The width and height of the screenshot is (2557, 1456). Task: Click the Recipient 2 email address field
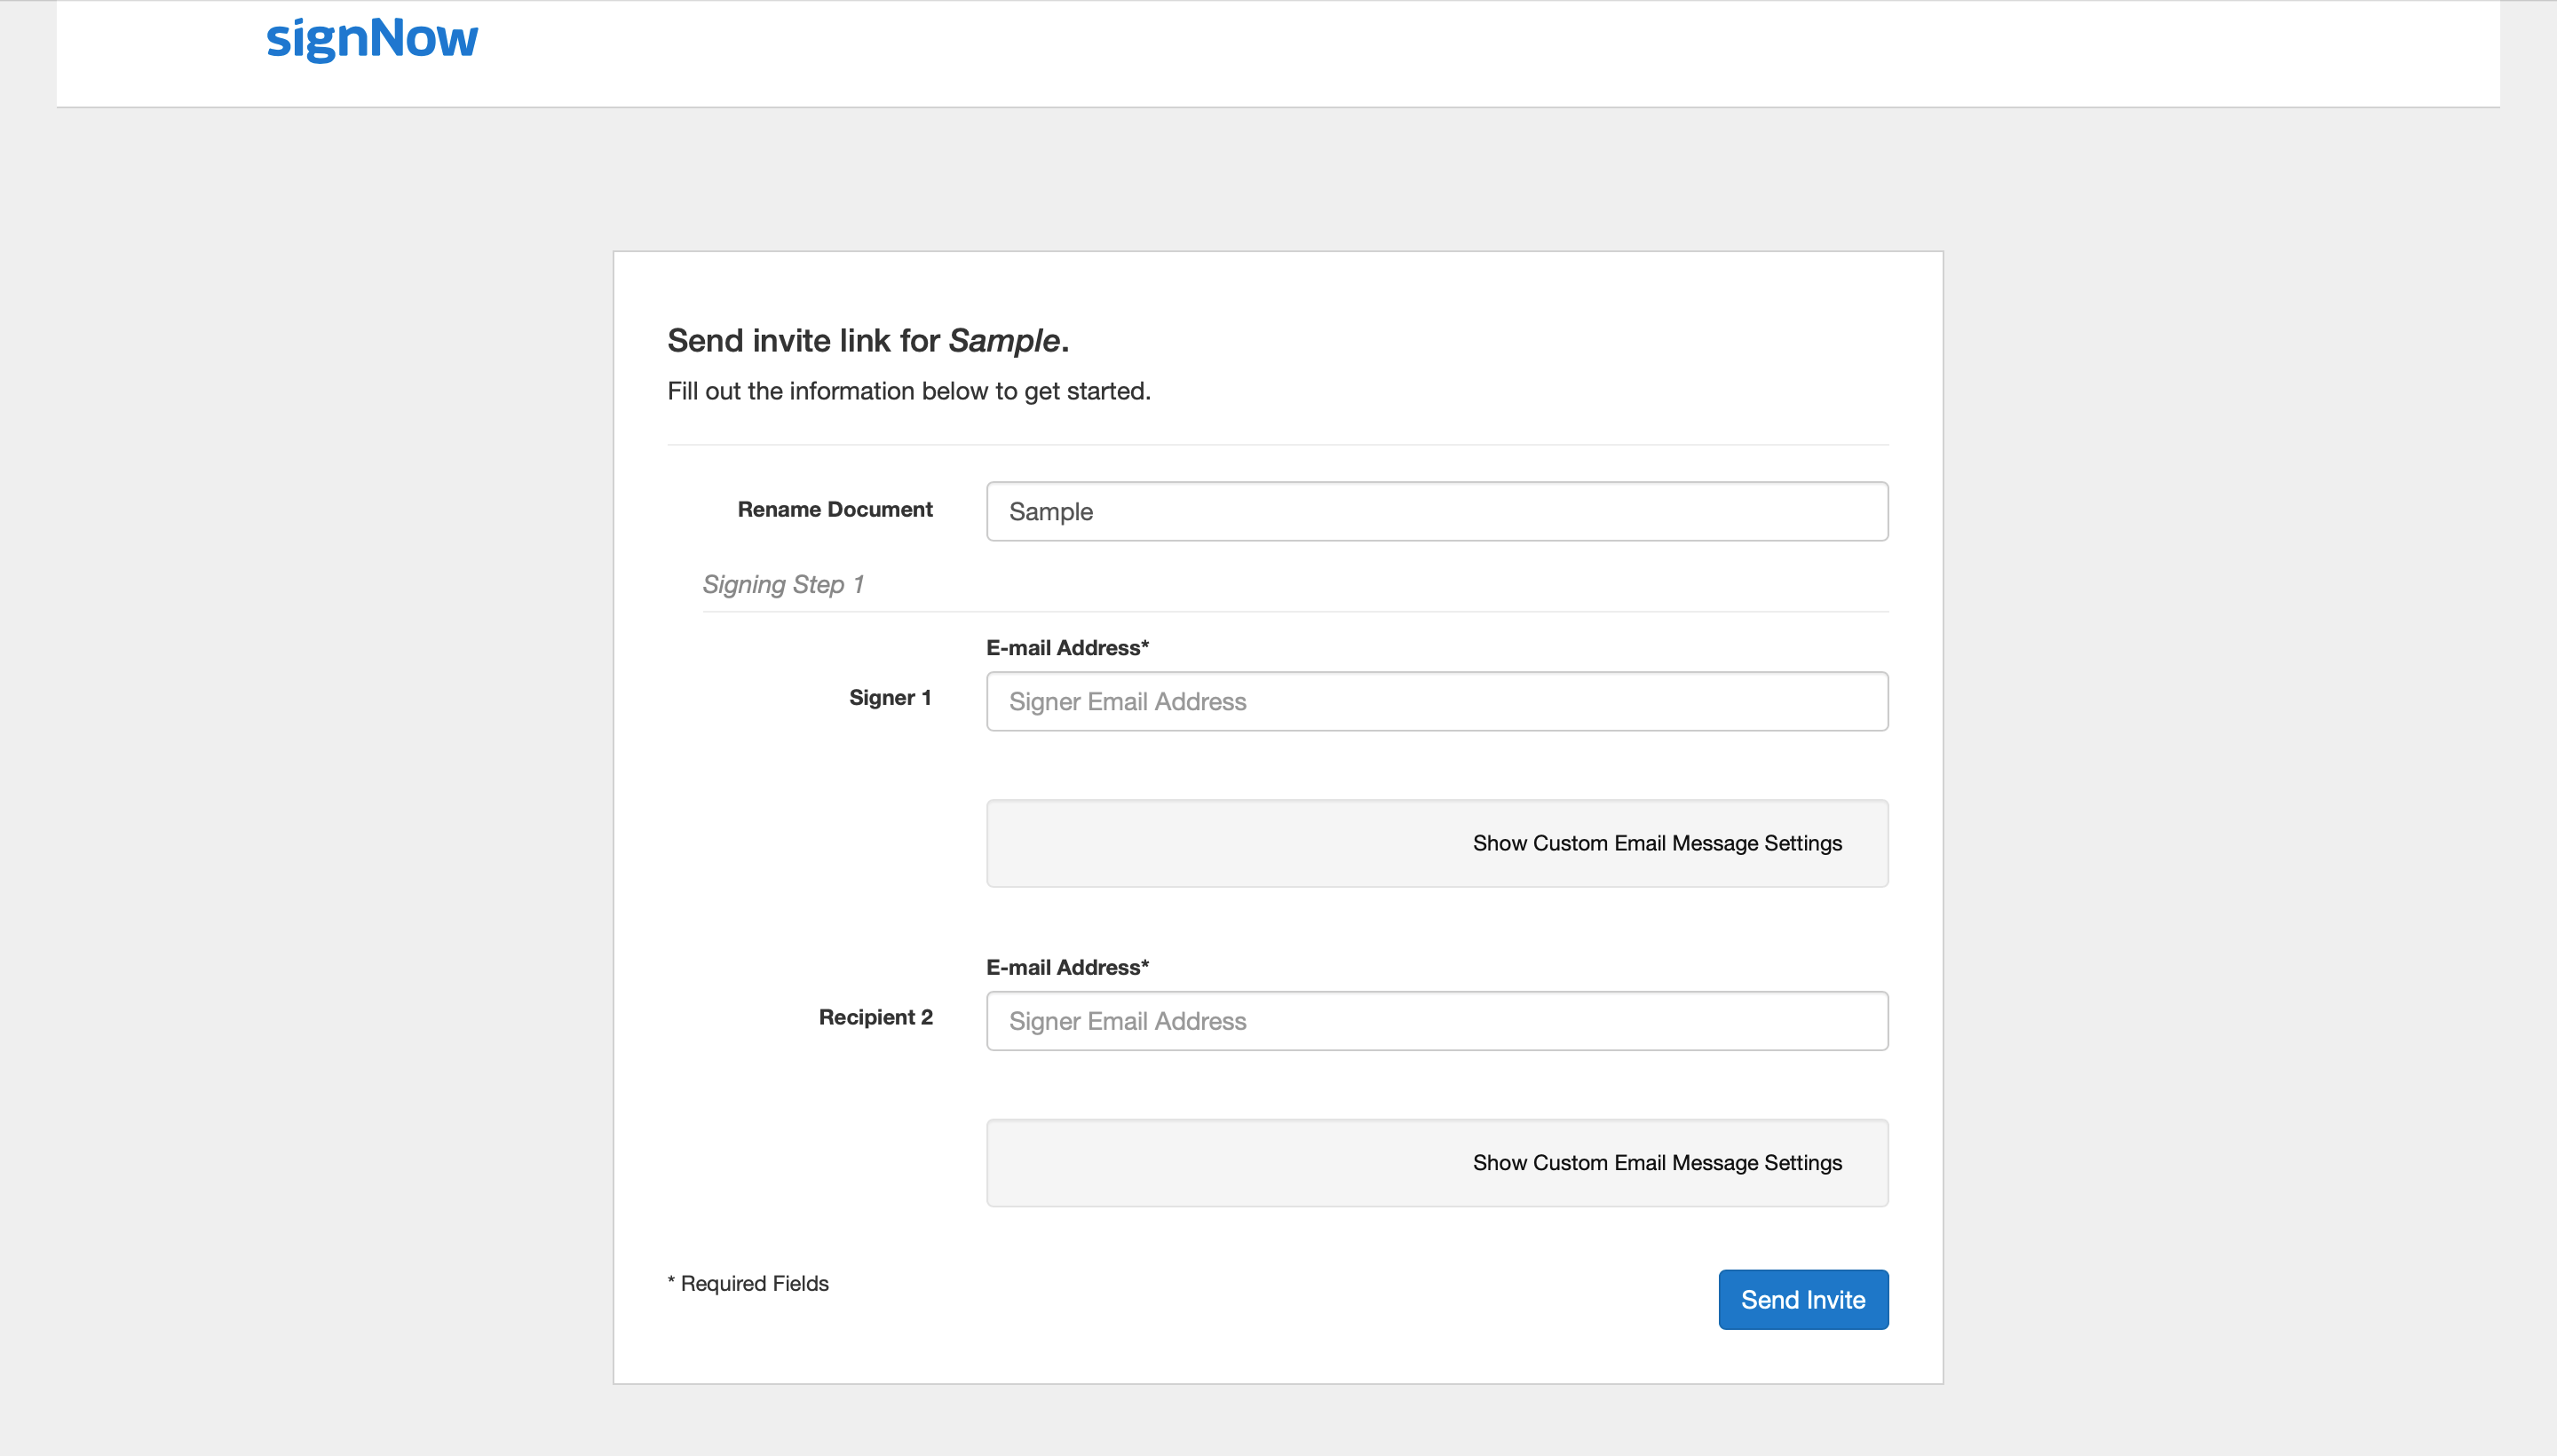pos(1436,1021)
